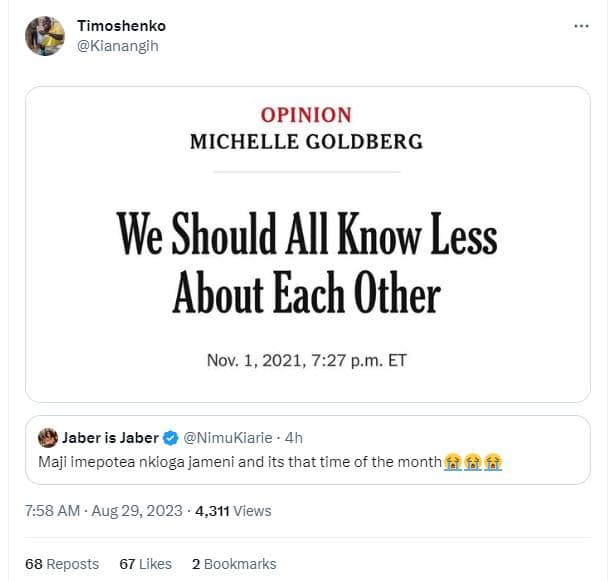Open the three-dot more options menu
Viewport: 611px width, 581px height.
click(x=581, y=25)
